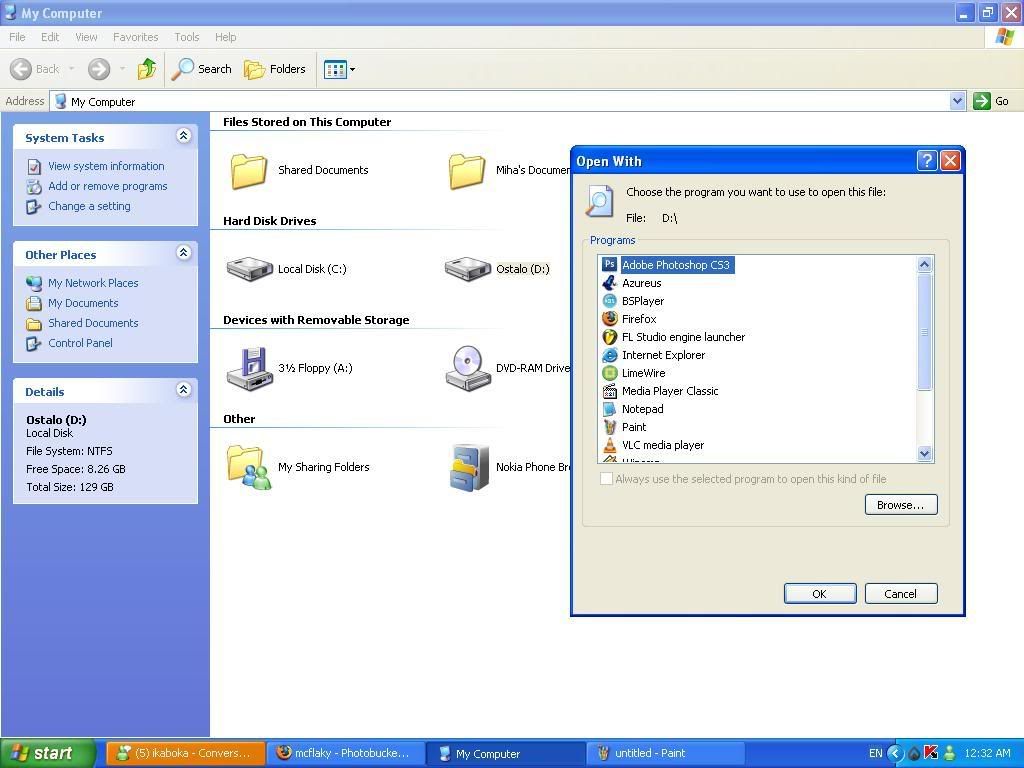Click the Programs list scroll up arrow

924,264
